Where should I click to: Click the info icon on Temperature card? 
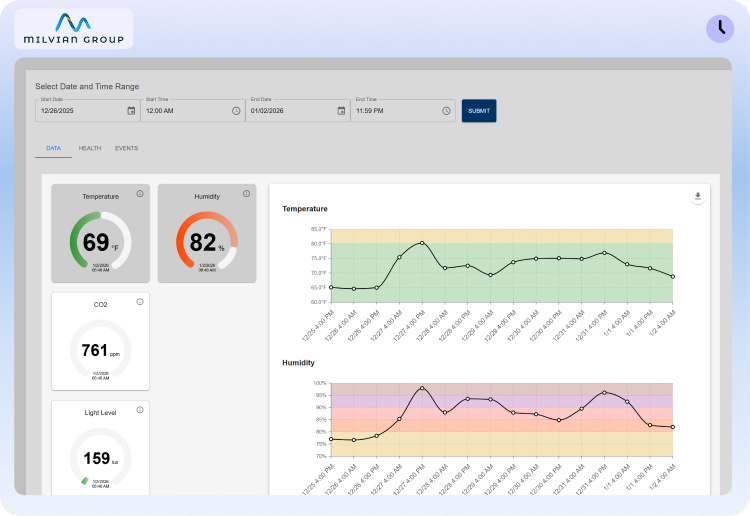point(140,194)
